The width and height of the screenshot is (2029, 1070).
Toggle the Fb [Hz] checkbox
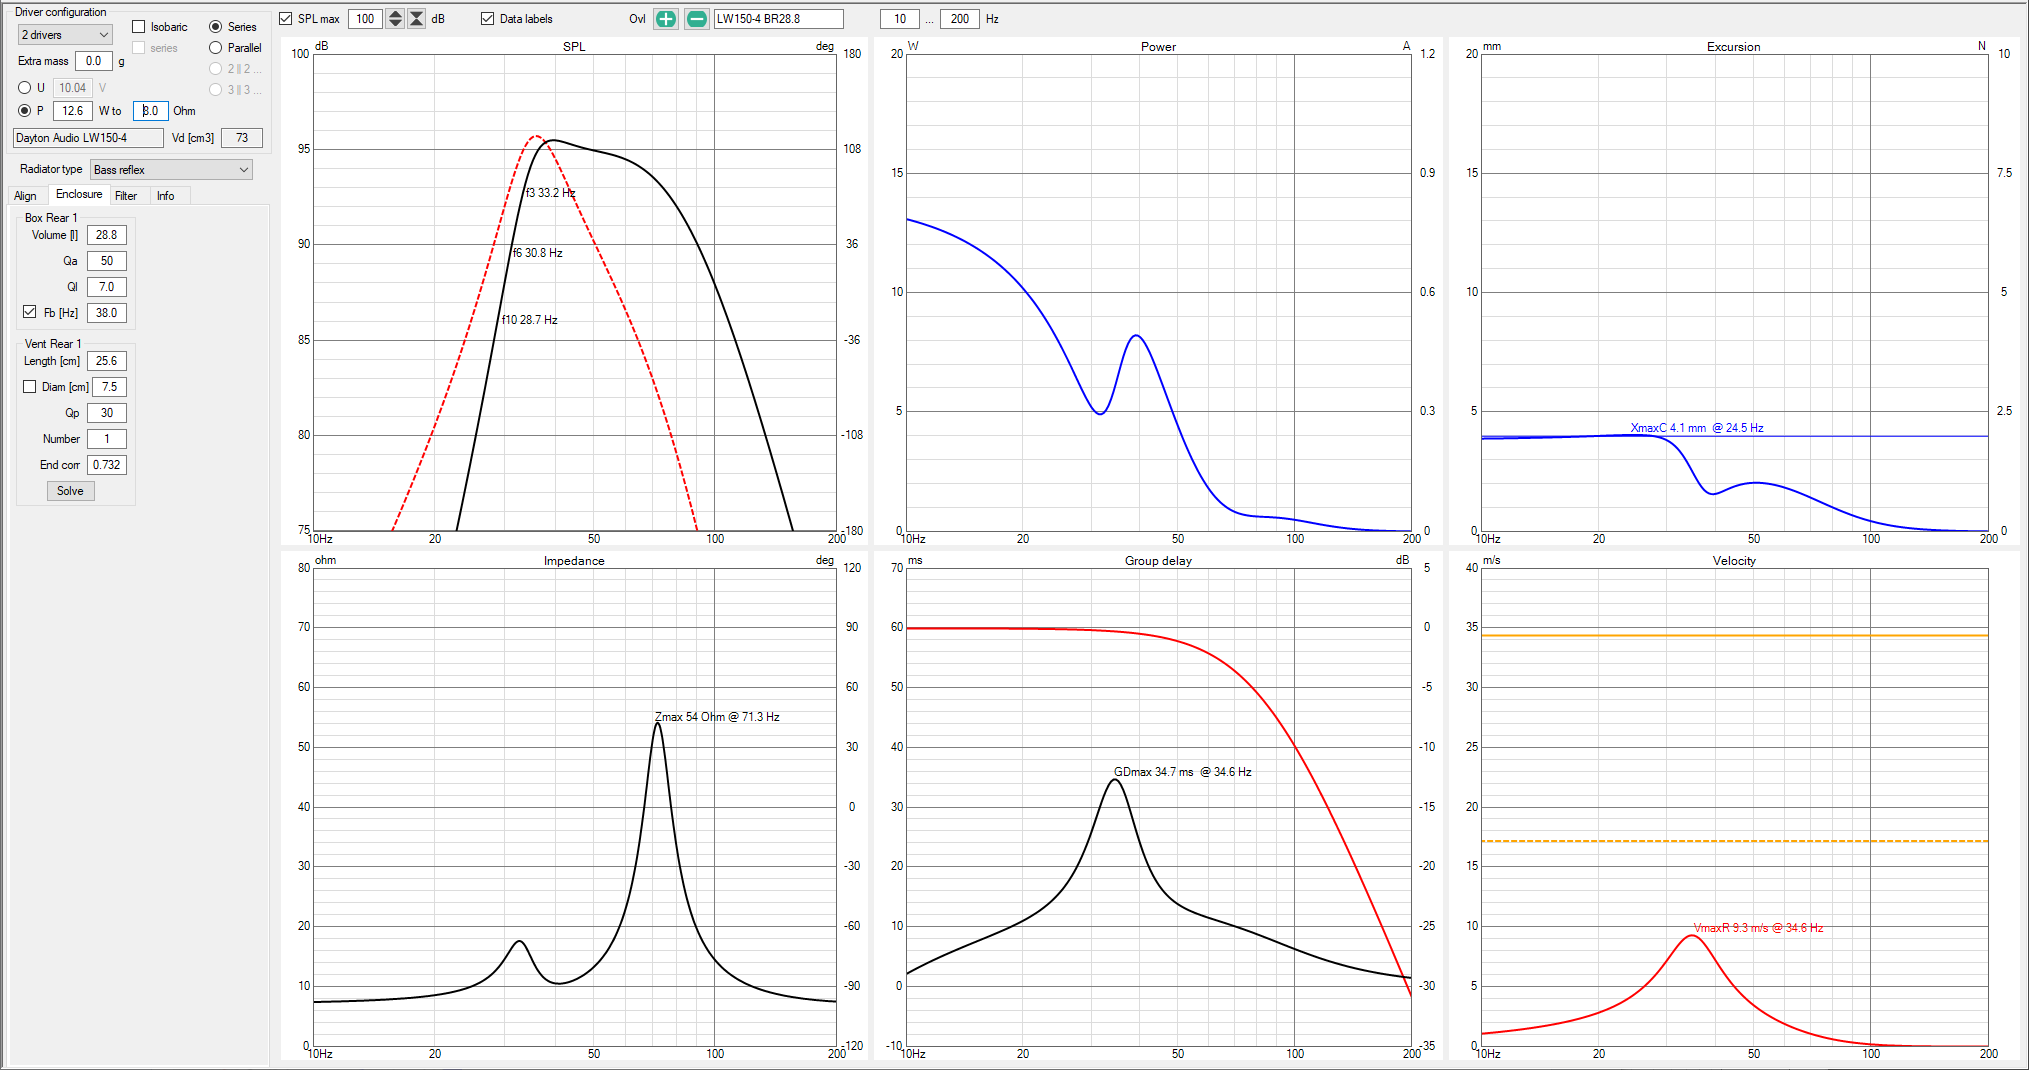pyautogui.click(x=30, y=312)
